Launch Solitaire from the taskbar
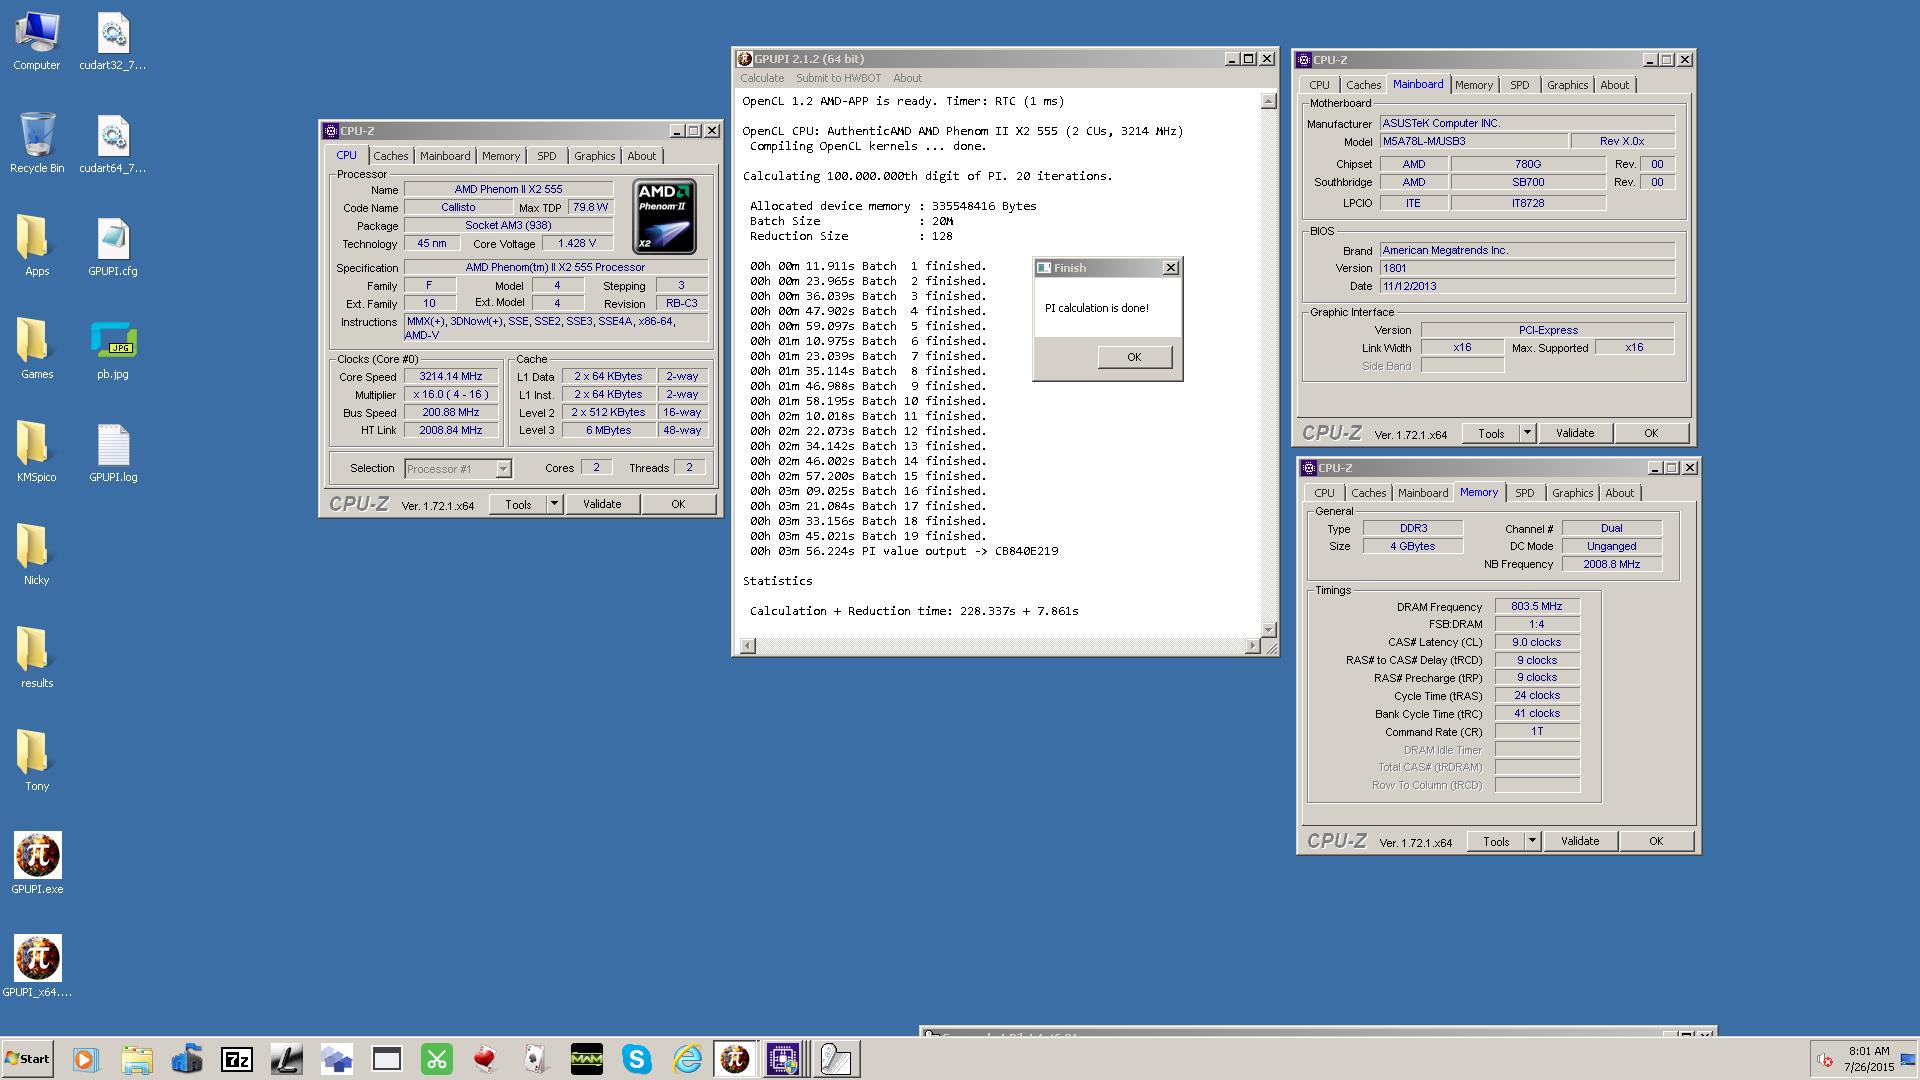1920x1080 pixels. [537, 1059]
